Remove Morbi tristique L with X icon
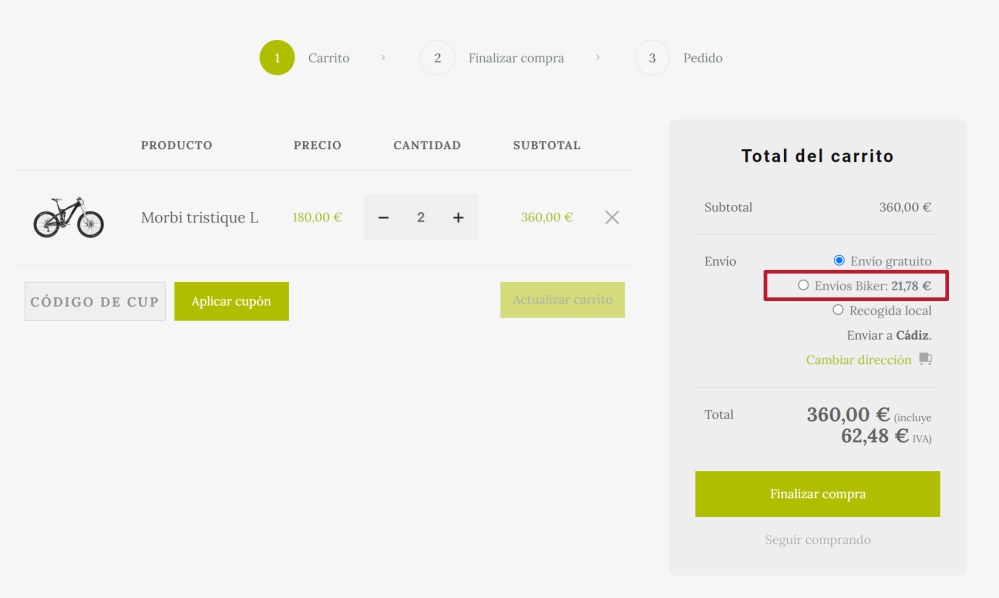This screenshot has height=598, width=999. 612,217
